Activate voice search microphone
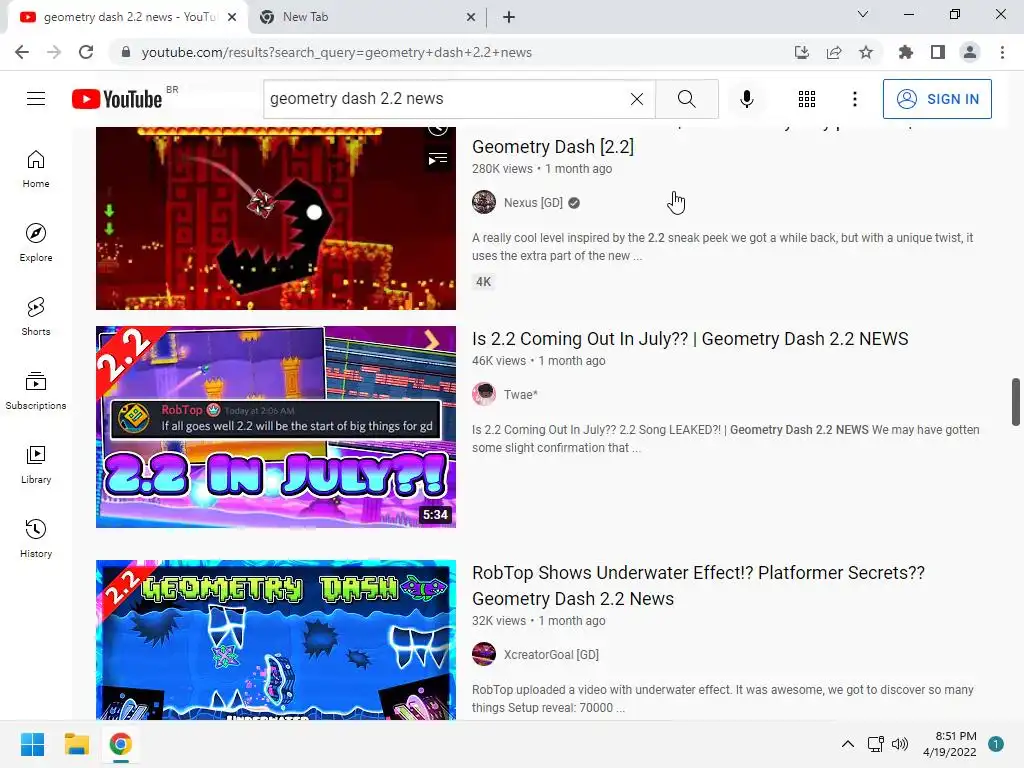The image size is (1024, 768). click(x=746, y=99)
